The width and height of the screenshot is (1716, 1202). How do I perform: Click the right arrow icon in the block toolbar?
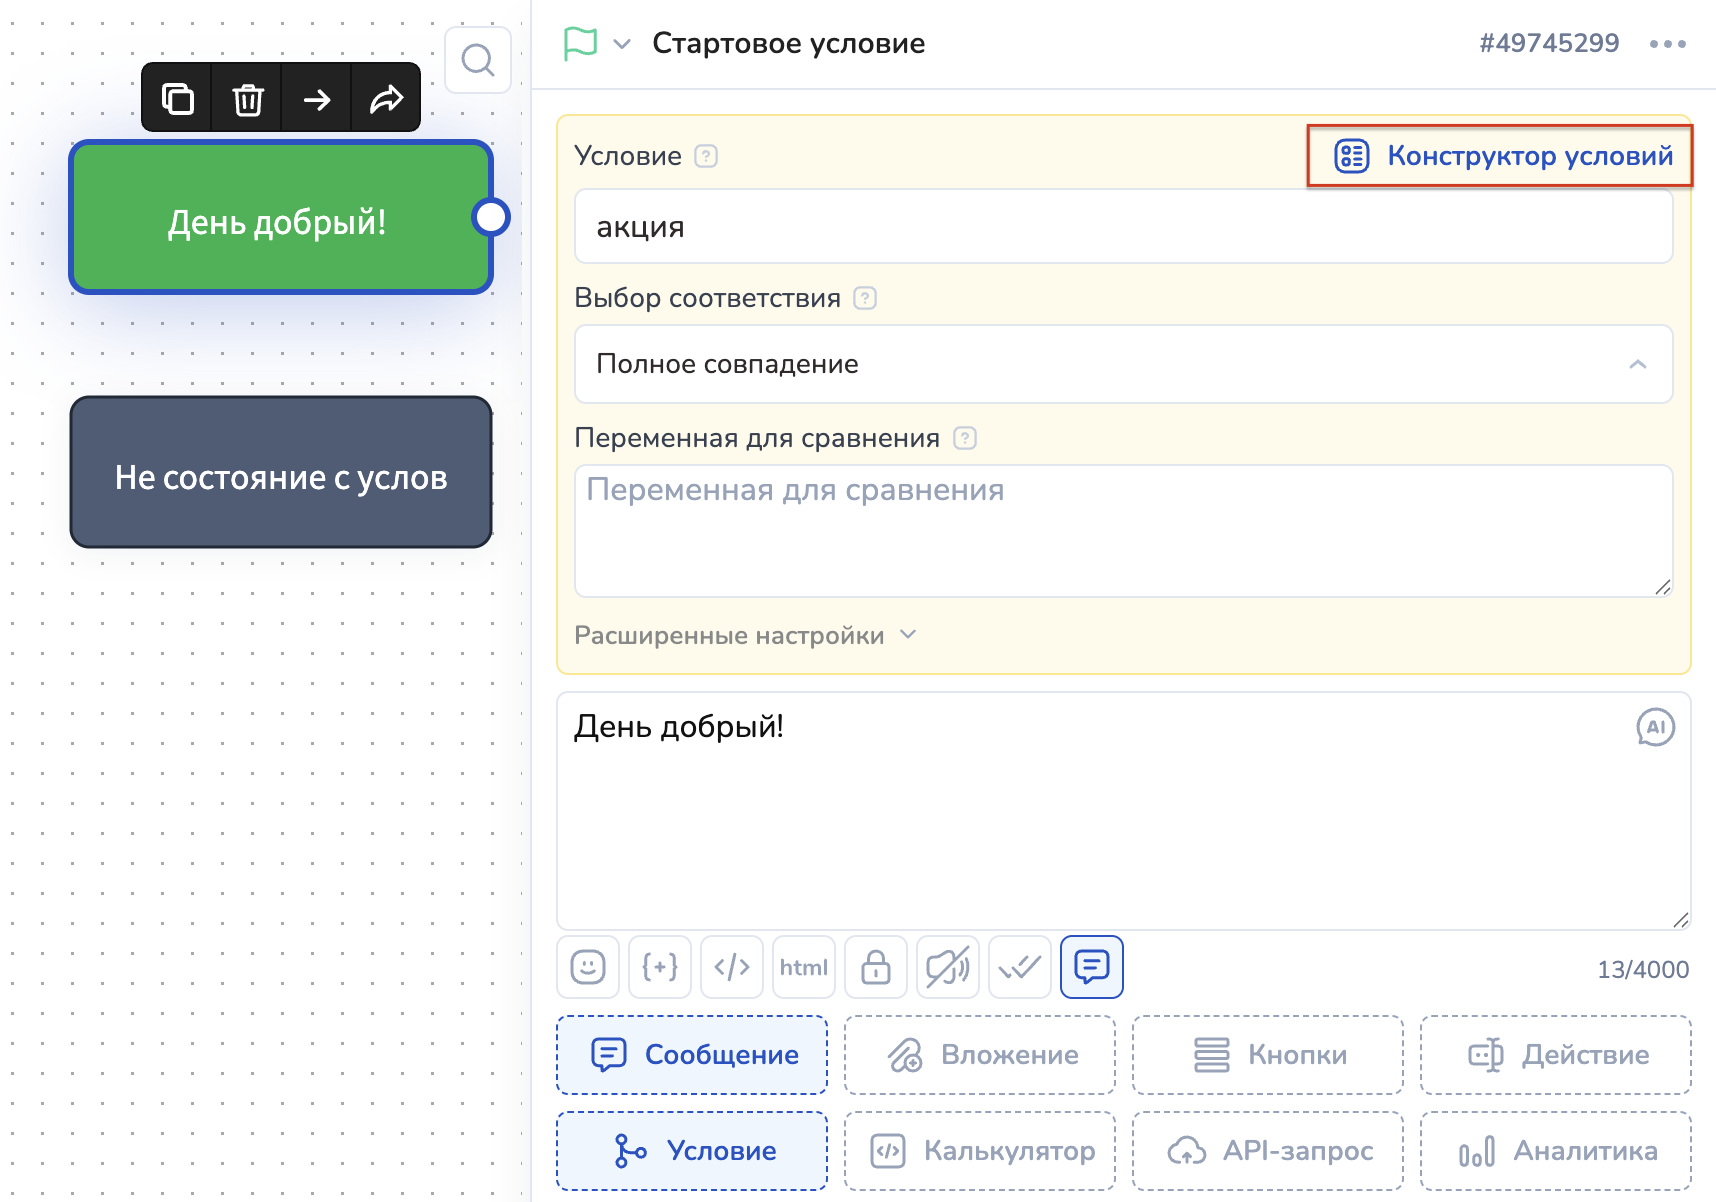point(317,99)
